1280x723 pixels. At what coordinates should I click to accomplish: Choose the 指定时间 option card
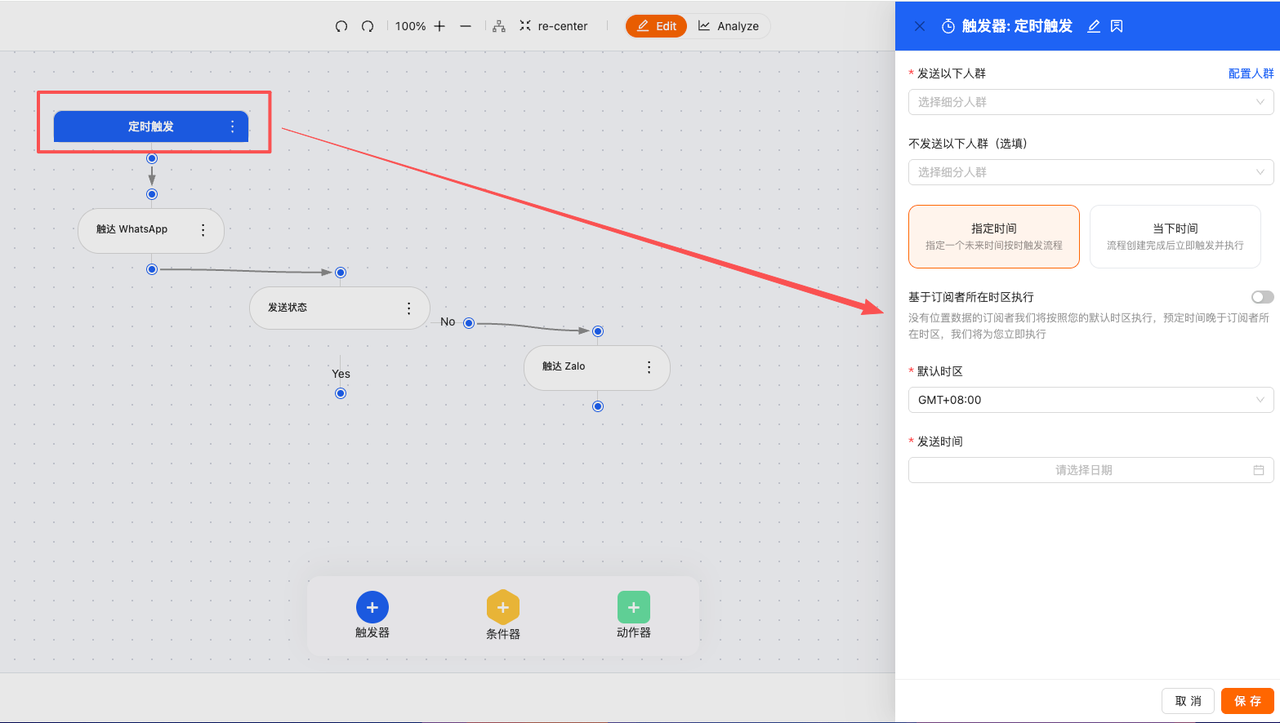(x=994, y=236)
